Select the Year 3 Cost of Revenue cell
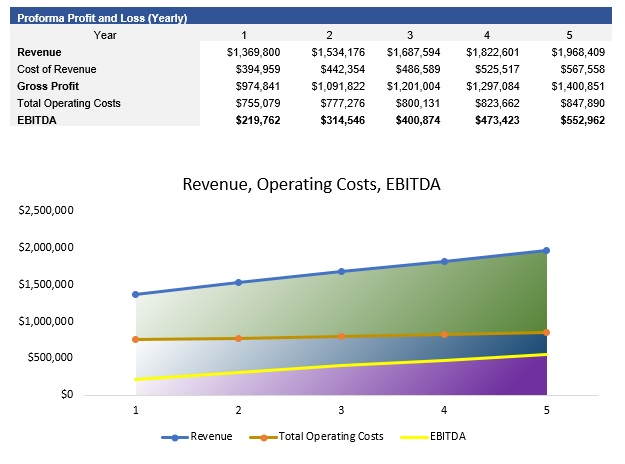This screenshot has height=464, width=625. point(418,69)
